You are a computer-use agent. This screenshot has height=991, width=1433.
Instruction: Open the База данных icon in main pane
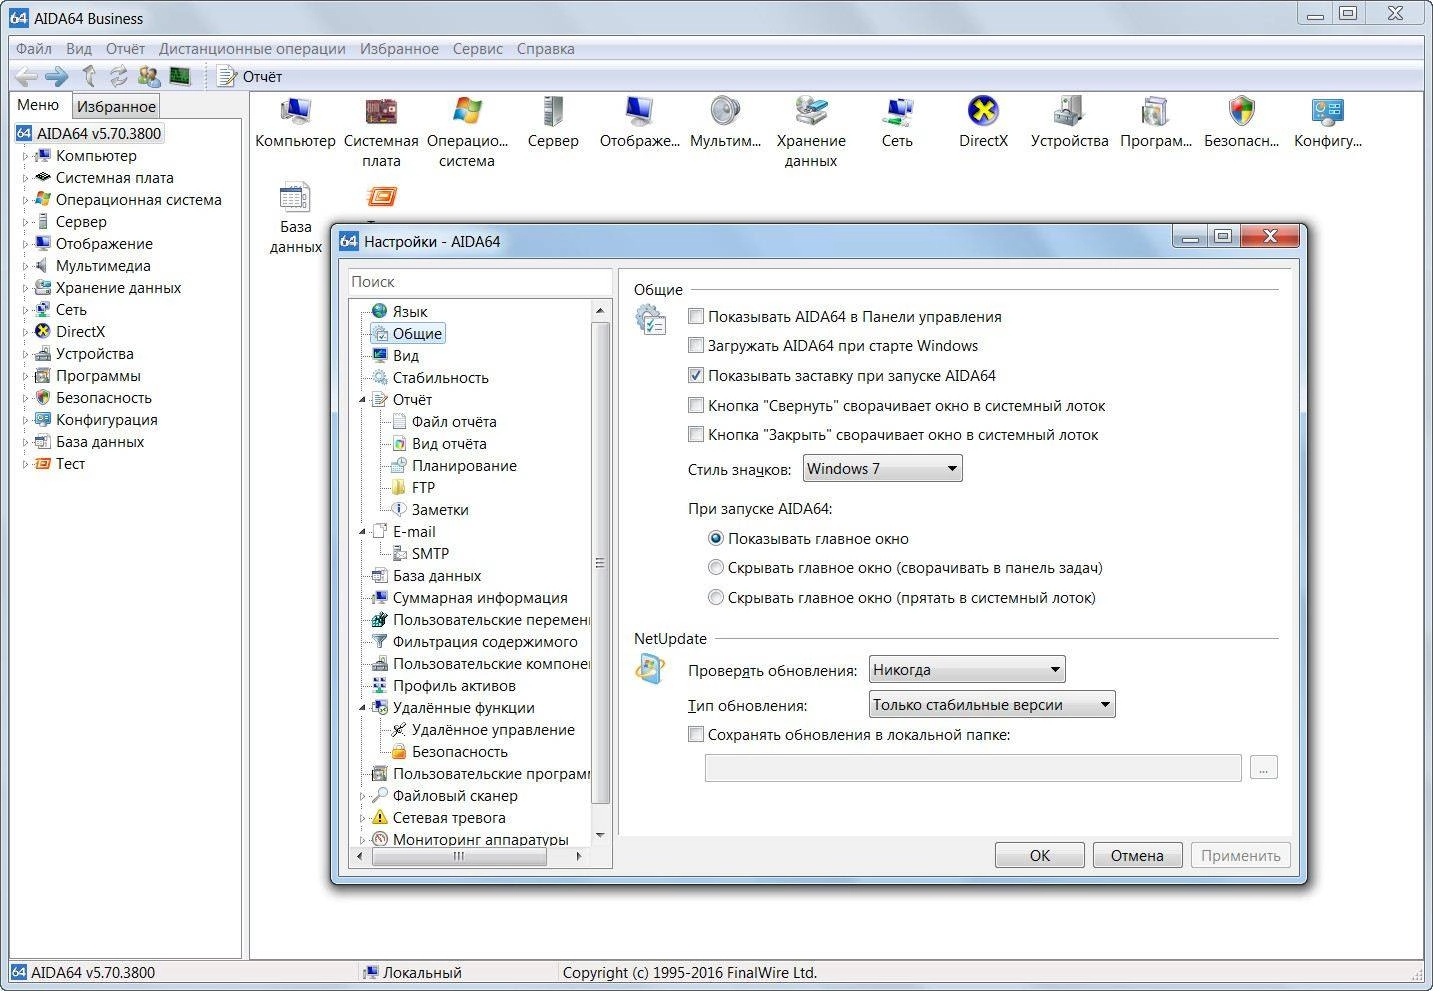(x=295, y=197)
